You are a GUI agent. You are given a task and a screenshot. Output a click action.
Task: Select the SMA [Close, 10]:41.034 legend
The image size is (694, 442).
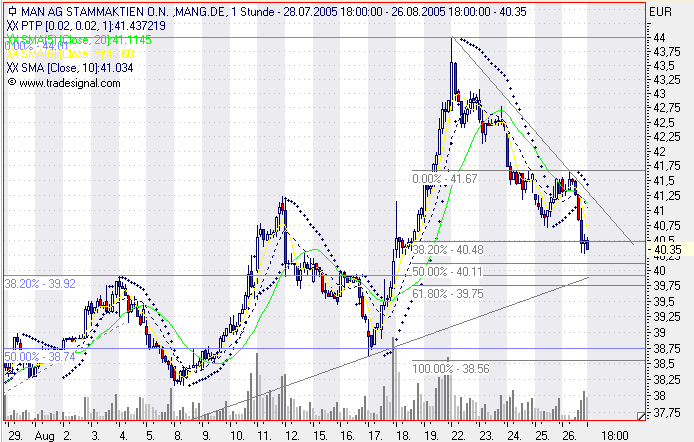click(77, 68)
